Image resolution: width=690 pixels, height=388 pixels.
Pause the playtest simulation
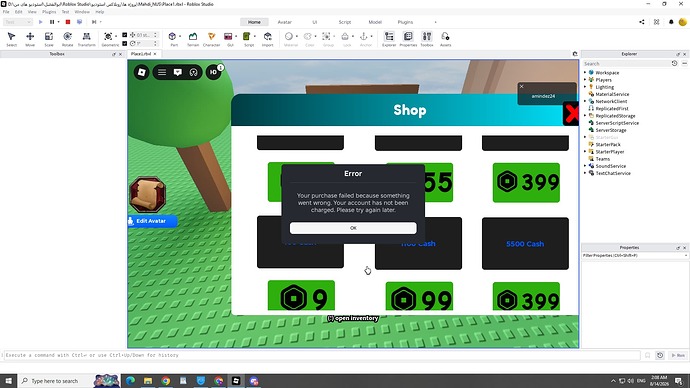pos(52,22)
